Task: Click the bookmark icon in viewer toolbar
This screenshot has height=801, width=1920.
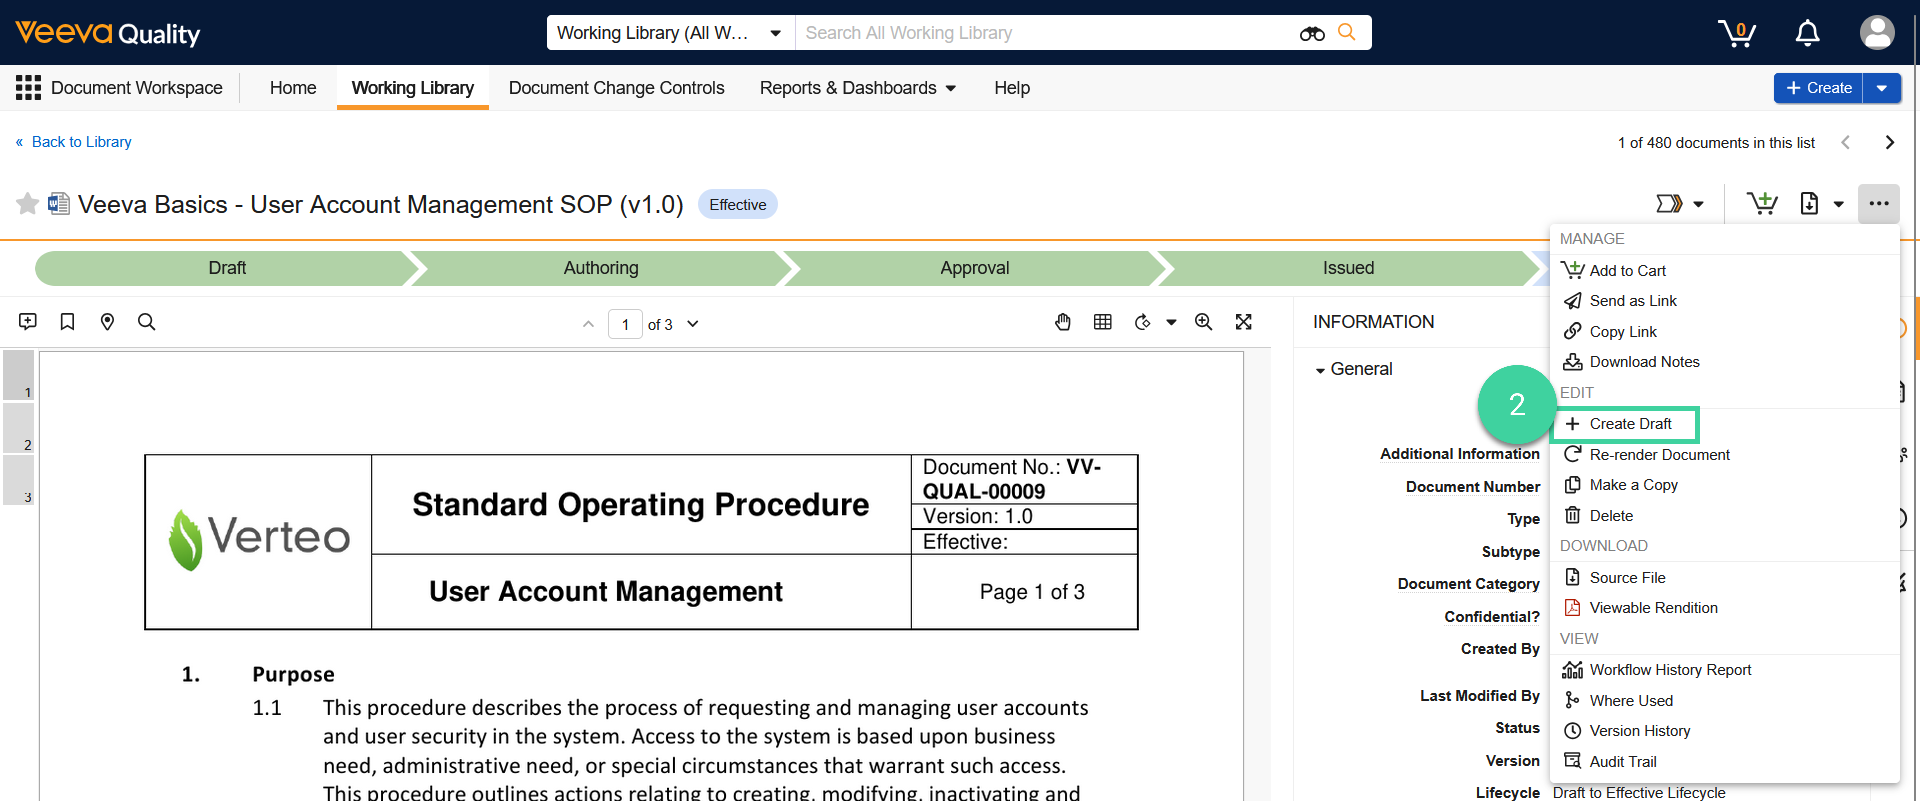Action: pyautogui.click(x=67, y=322)
